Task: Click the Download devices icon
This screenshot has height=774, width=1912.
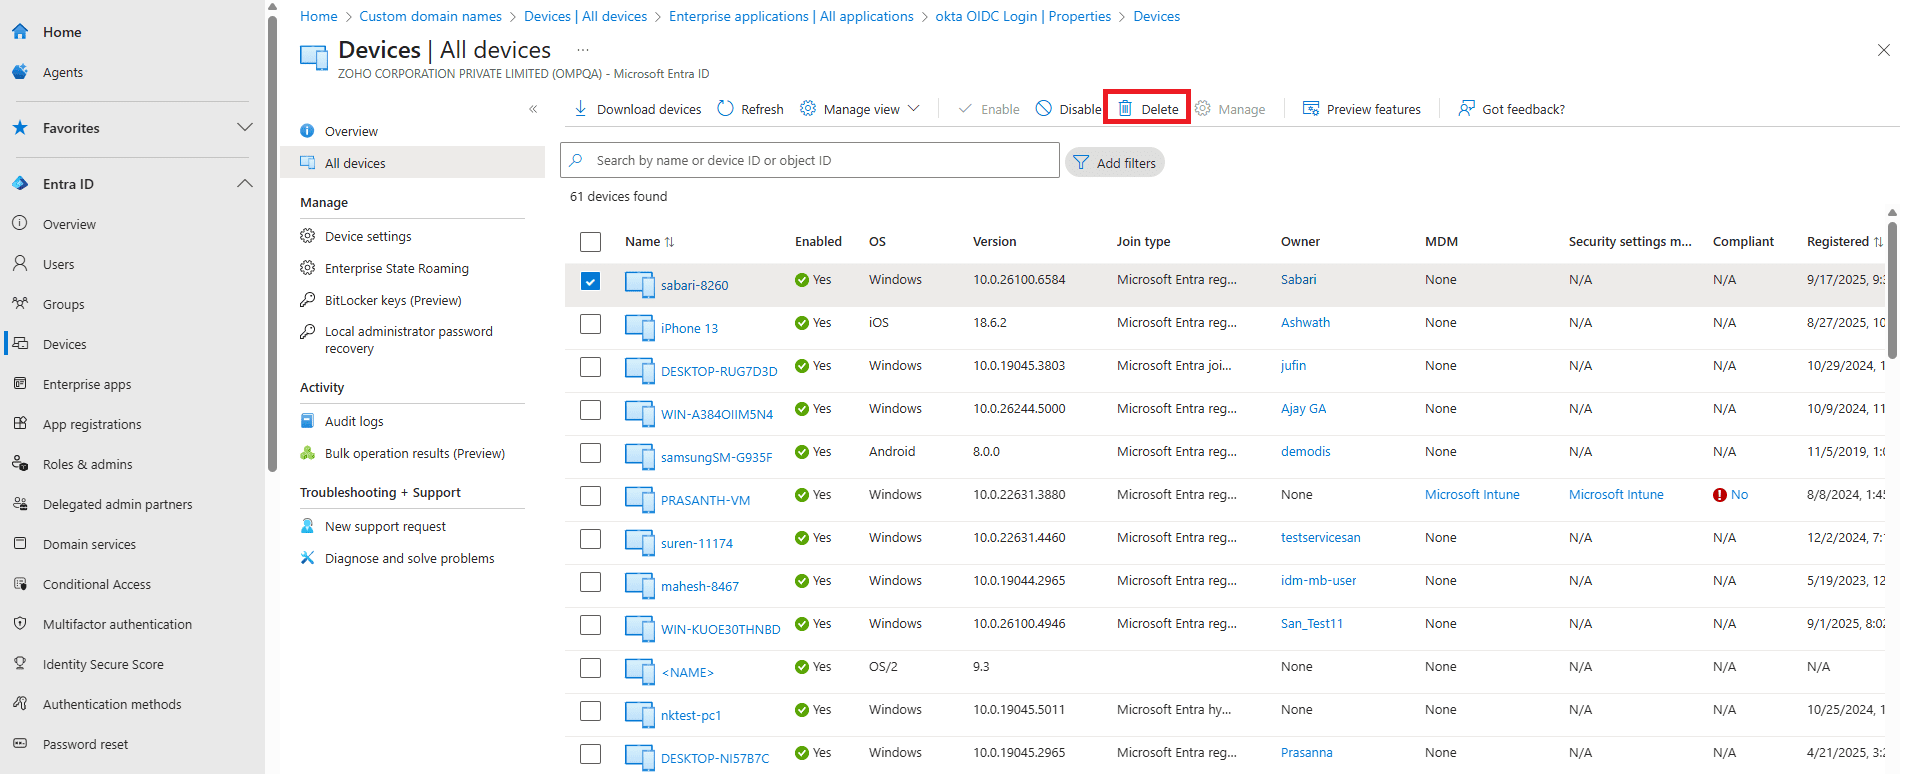Action: (x=580, y=108)
